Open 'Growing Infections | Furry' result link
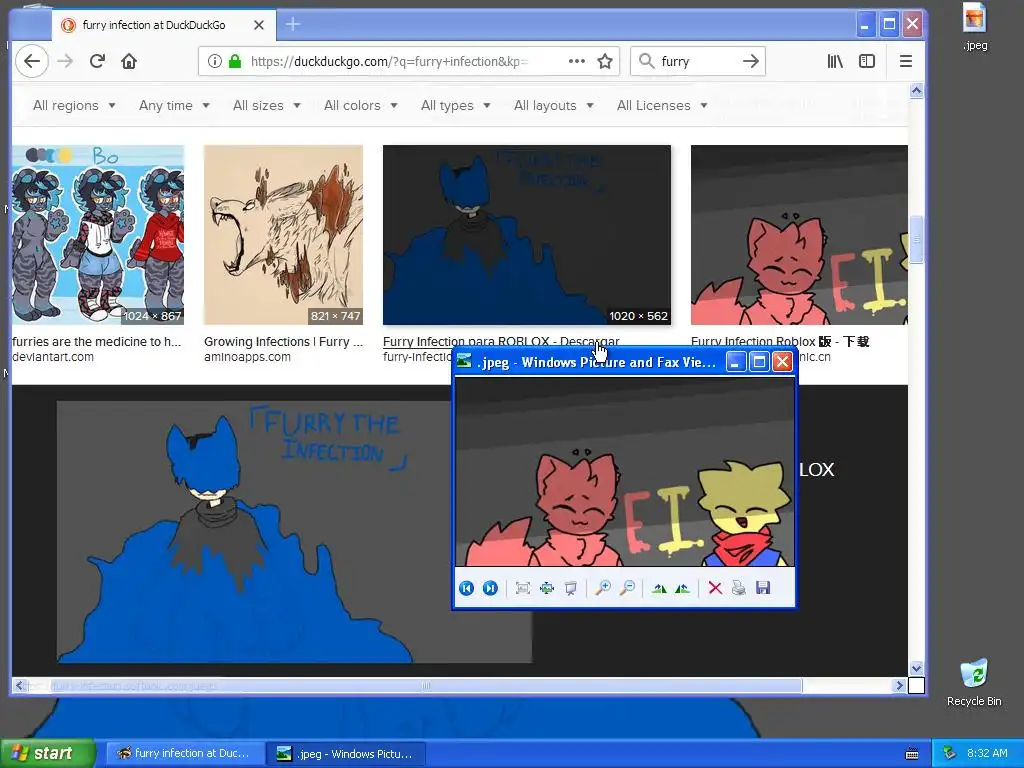 (283, 342)
